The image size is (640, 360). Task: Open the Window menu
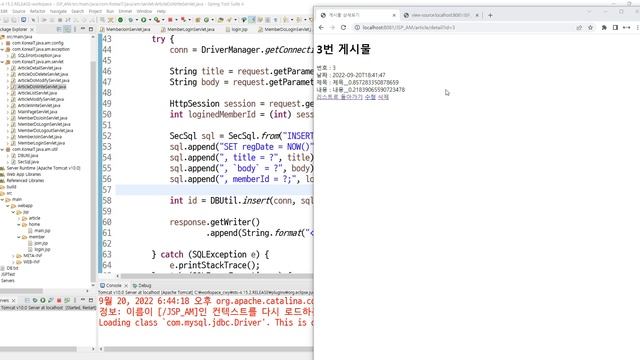tap(144, 11)
